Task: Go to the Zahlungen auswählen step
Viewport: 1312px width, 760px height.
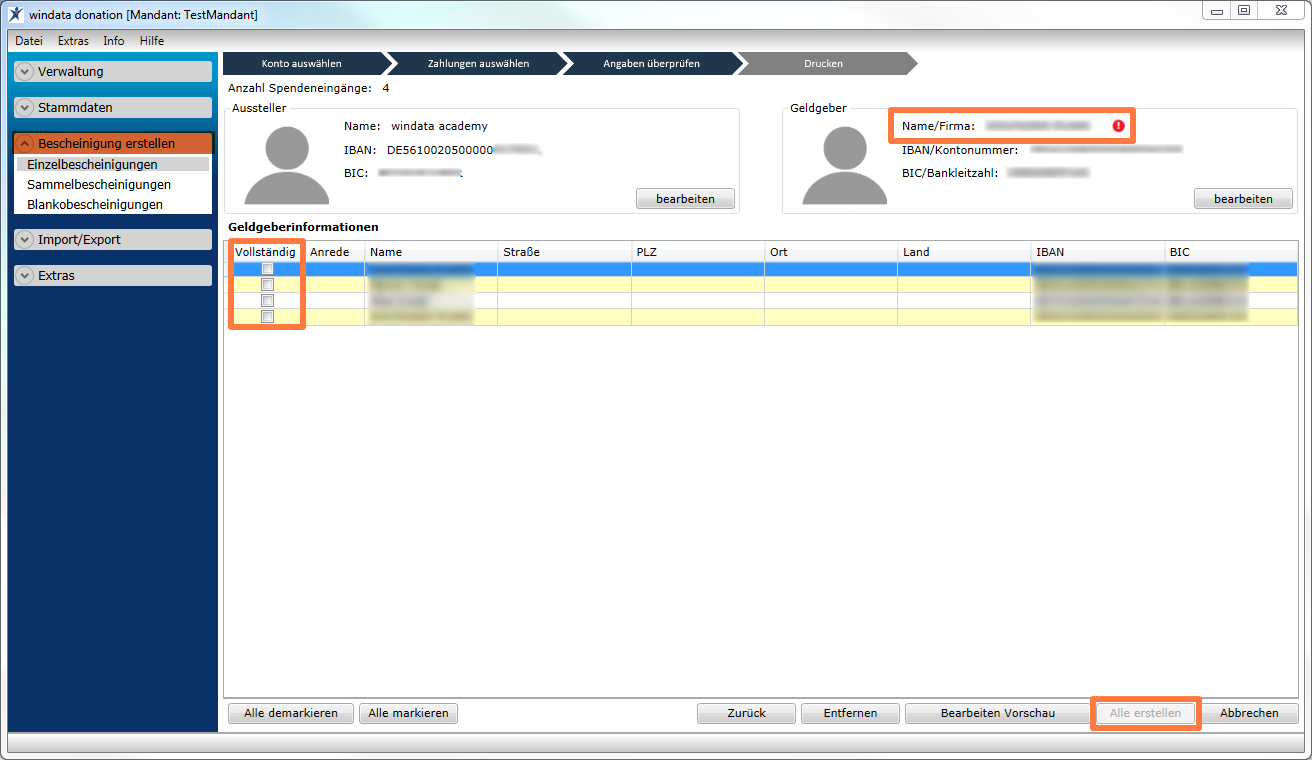Action: click(x=478, y=63)
